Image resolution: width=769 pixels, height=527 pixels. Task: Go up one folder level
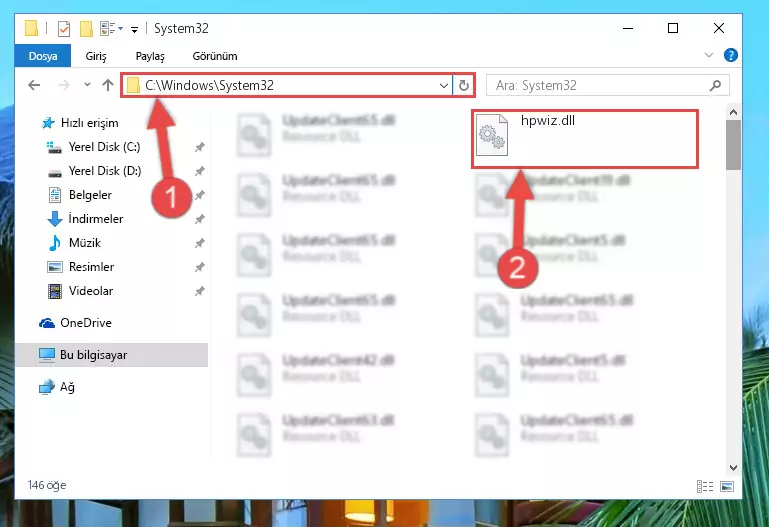(108, 85)
